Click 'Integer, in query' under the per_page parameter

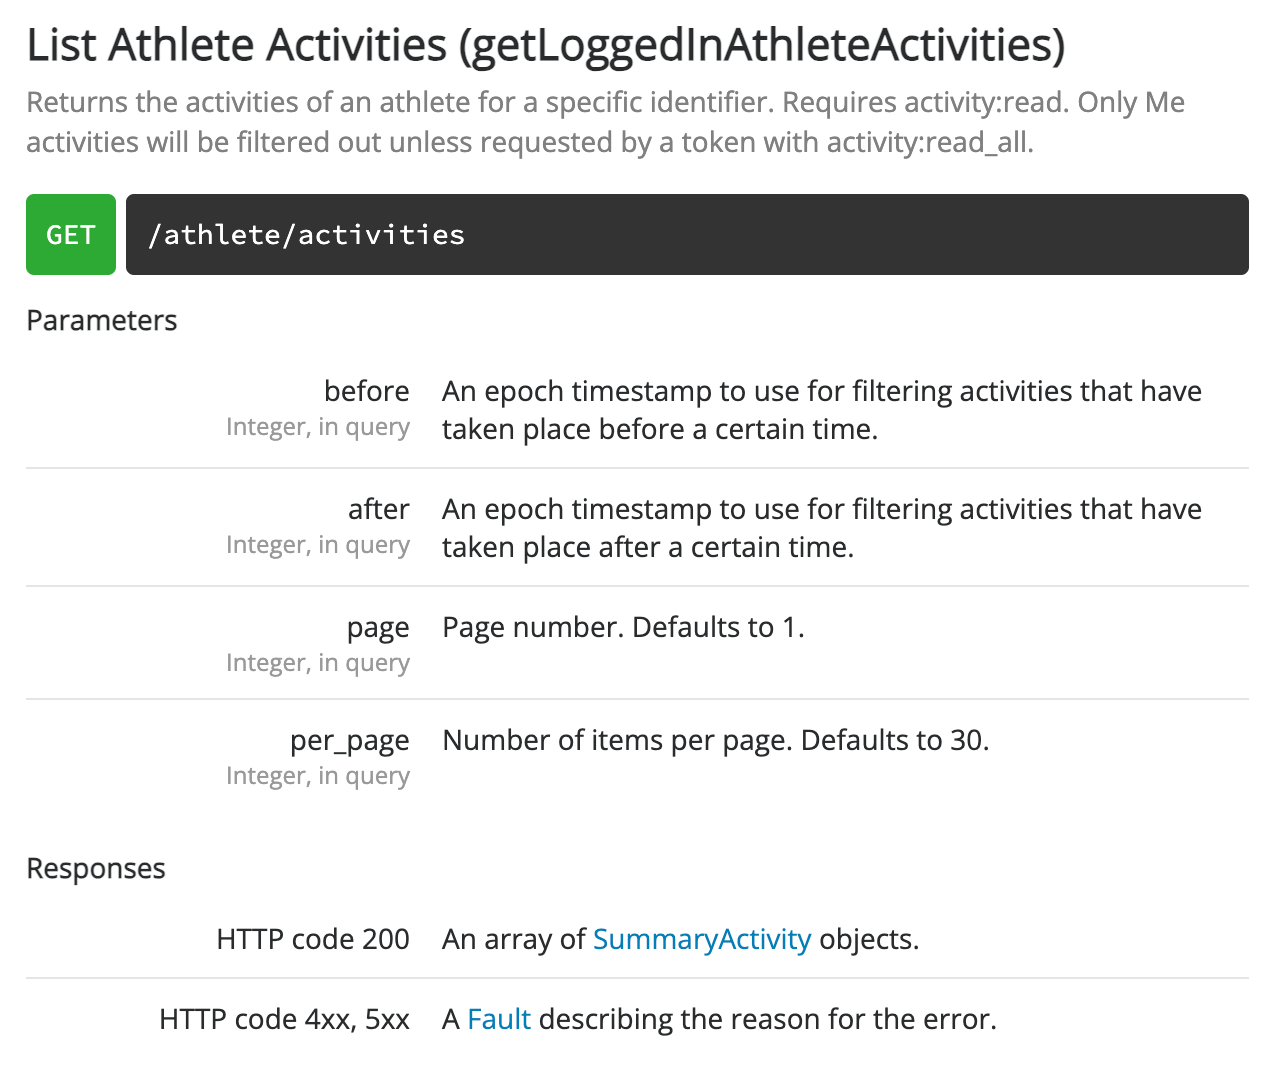pyautogui.click(x=317, y=776)
